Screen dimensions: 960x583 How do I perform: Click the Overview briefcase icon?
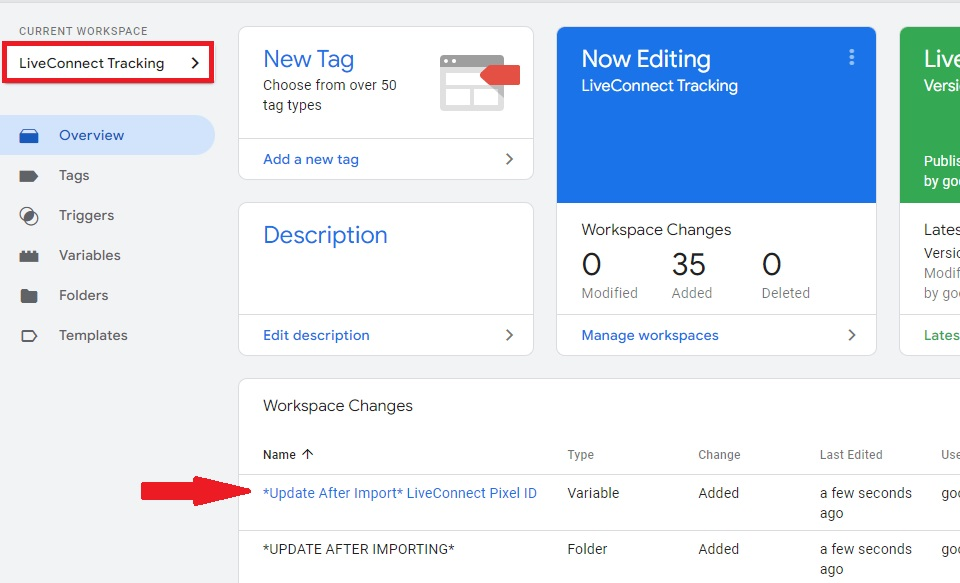pyautogui.click(x=29, y=135)
